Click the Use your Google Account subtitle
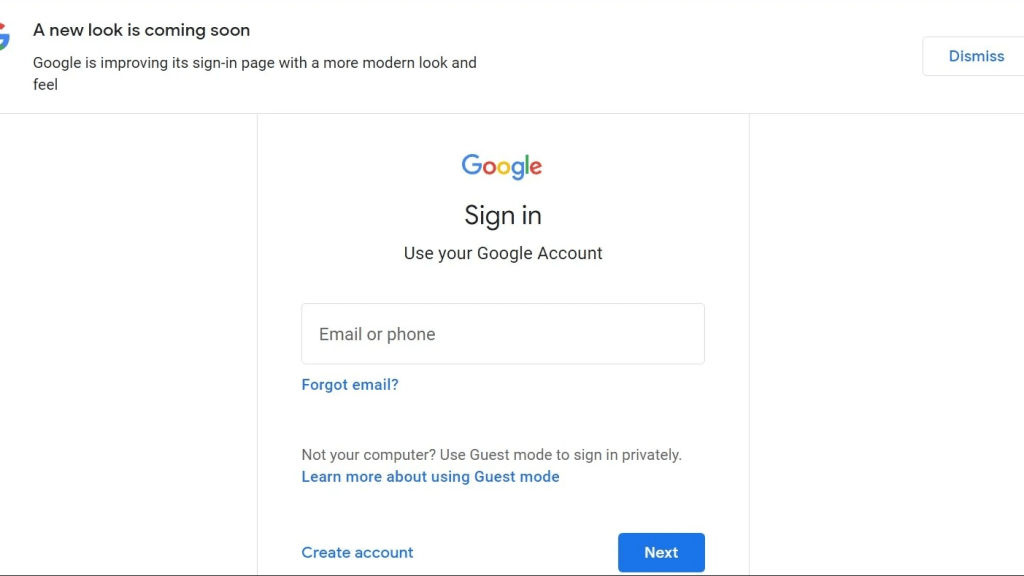Viewport: 1024px width, 576px height. pyautogui.click(x=503, y=253)
